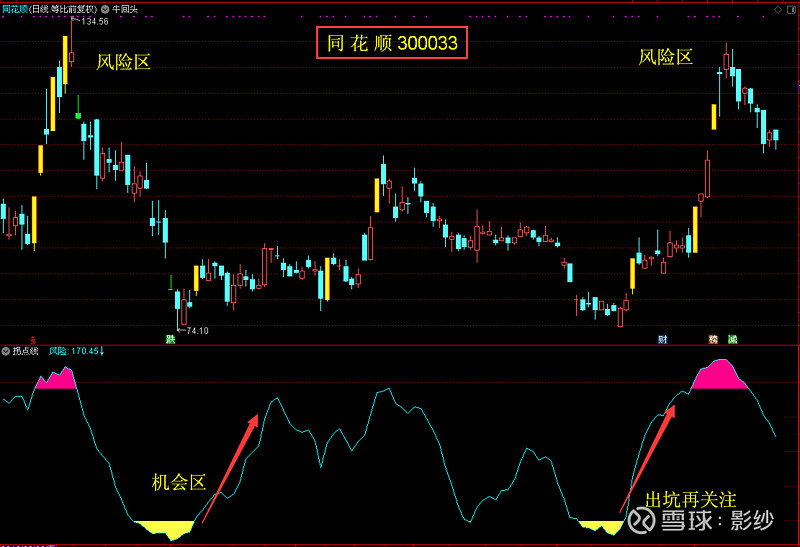Open the green 减 holdings reduction marker

click(733, 339)
